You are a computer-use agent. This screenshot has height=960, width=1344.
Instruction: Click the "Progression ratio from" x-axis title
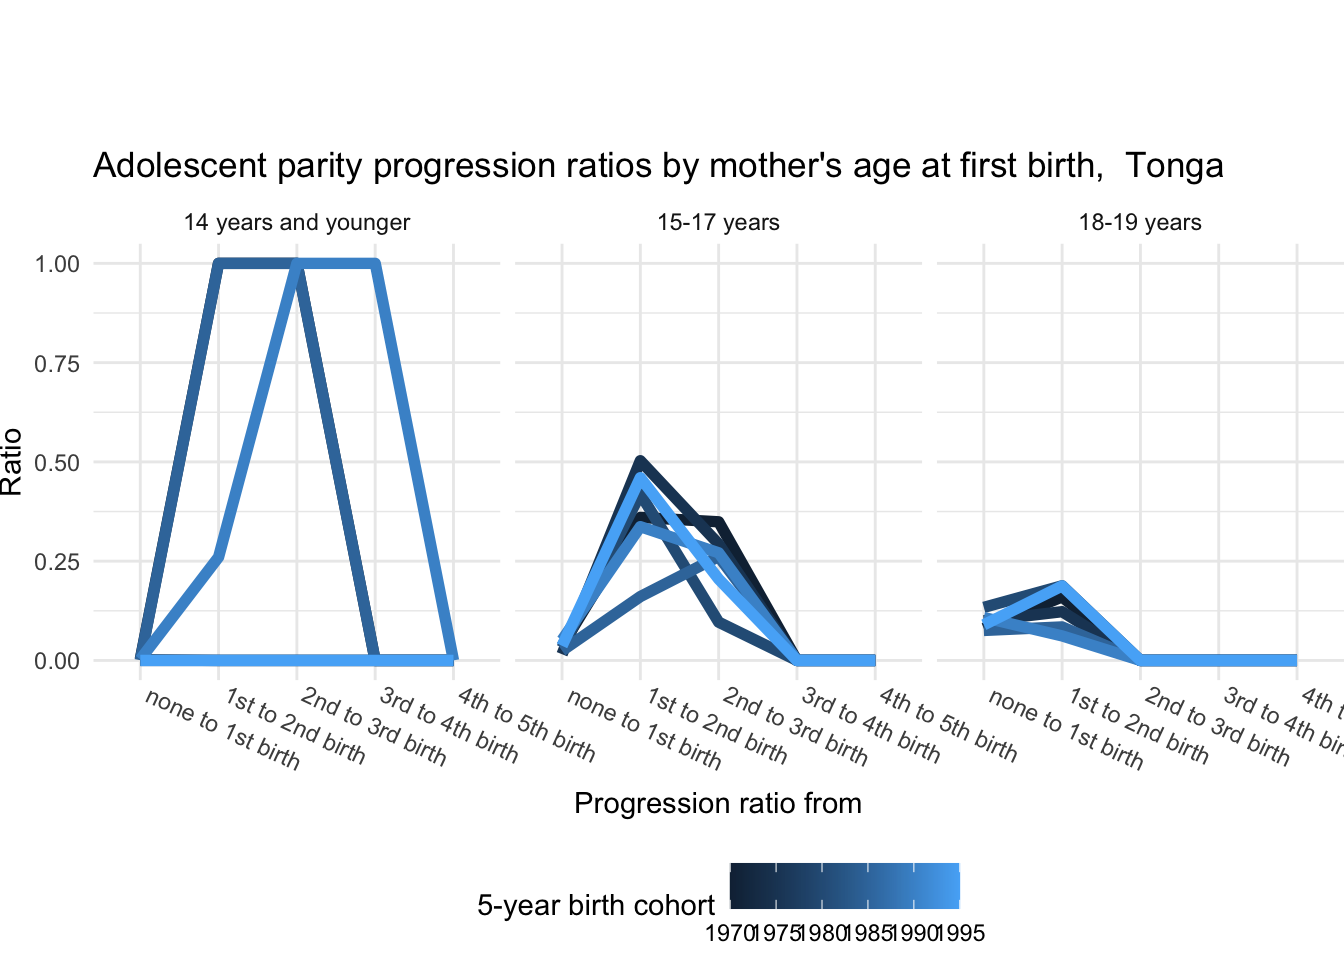718,804
